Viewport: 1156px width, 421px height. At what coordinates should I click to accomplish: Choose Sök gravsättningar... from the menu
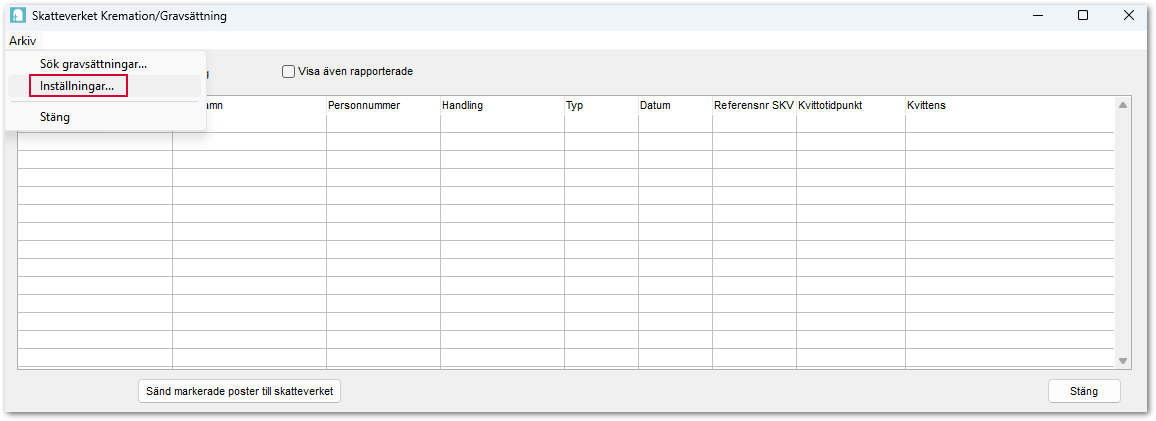click(105, 64)
